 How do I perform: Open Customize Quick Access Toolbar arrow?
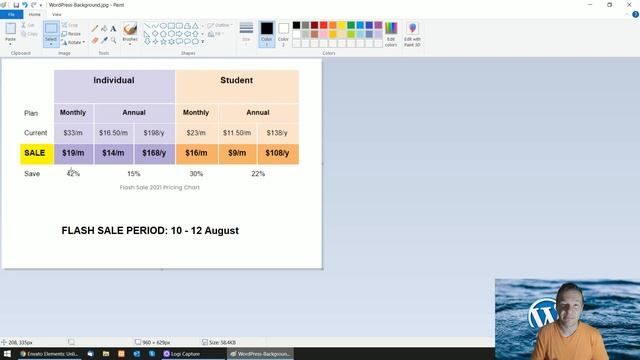point(41,5)
